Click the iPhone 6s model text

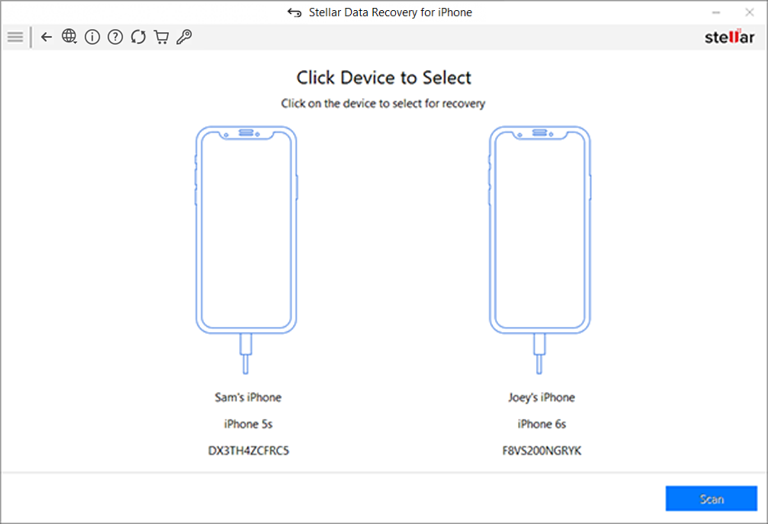click(x=541, y=424)
